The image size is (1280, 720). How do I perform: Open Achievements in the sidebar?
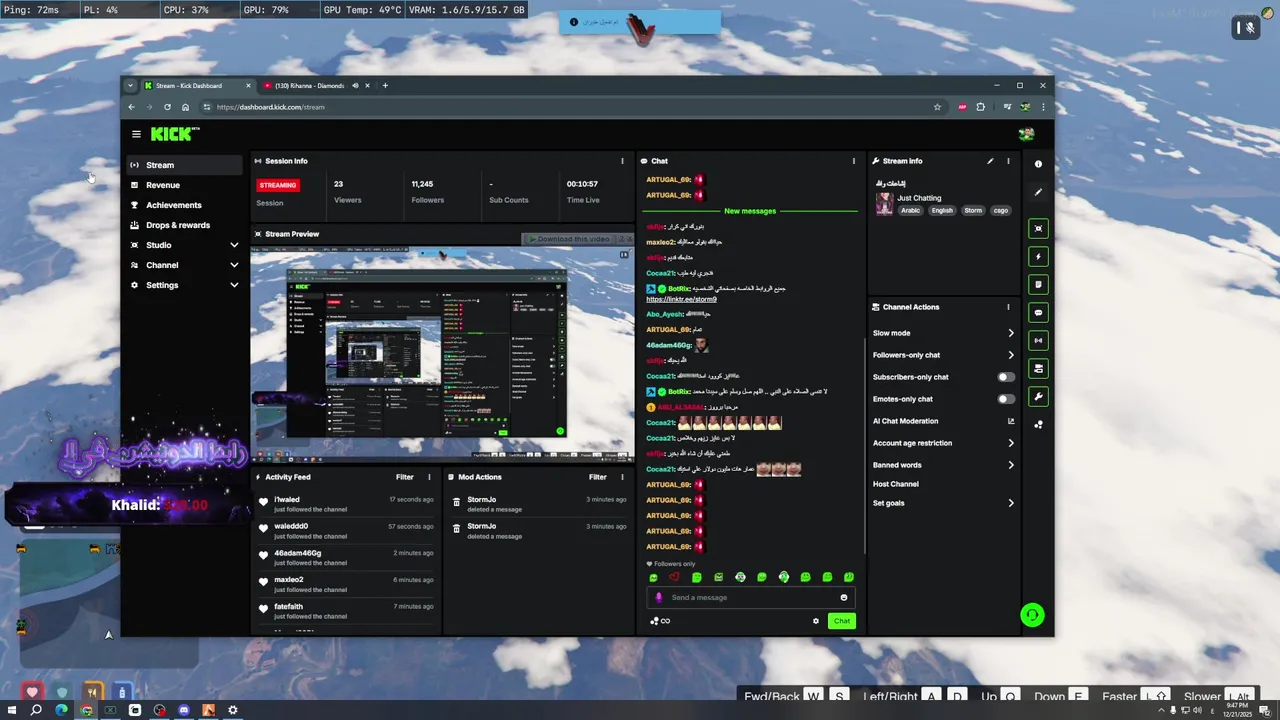point(184,205)
